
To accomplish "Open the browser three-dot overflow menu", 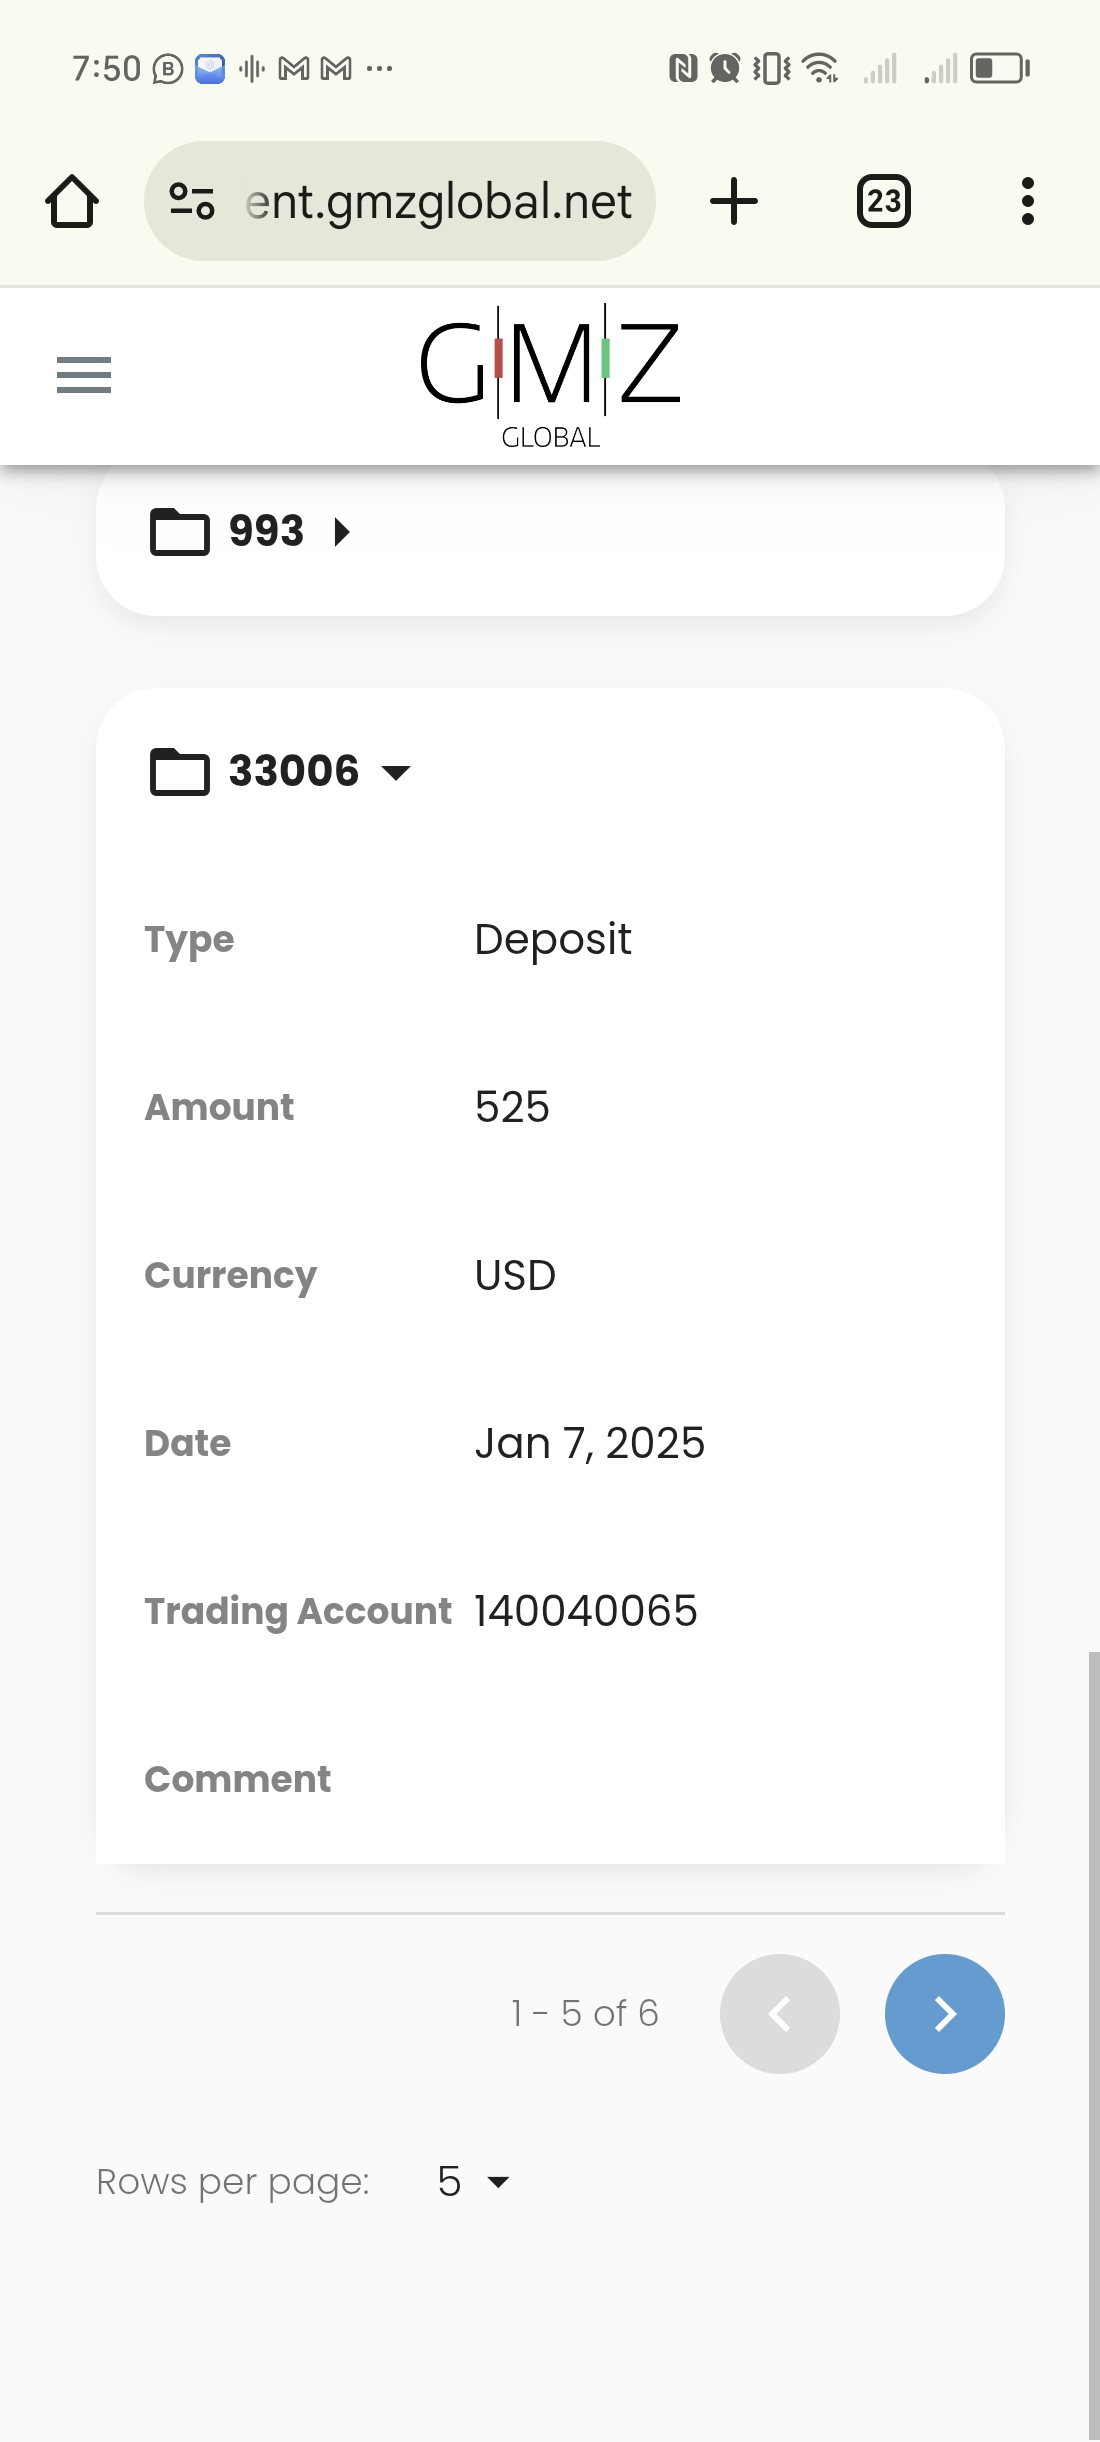I will [1027, 202].
